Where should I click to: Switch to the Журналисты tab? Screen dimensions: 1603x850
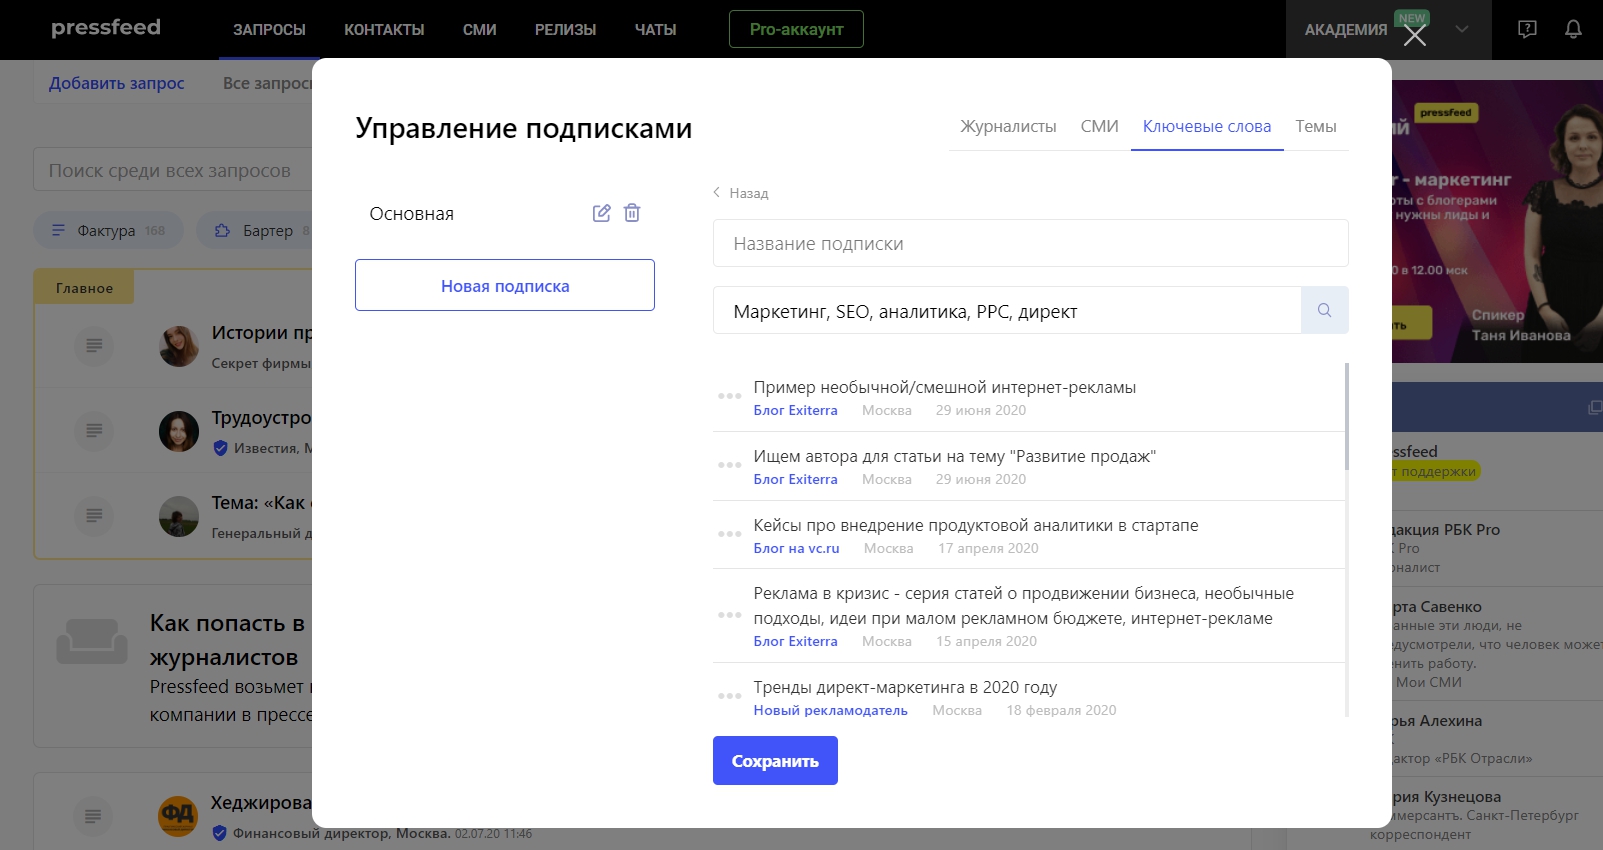tap(1008, 126)
